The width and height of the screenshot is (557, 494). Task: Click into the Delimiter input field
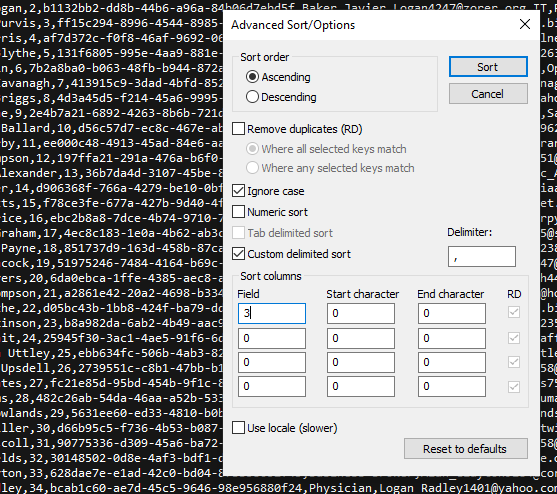click(482, 256)
